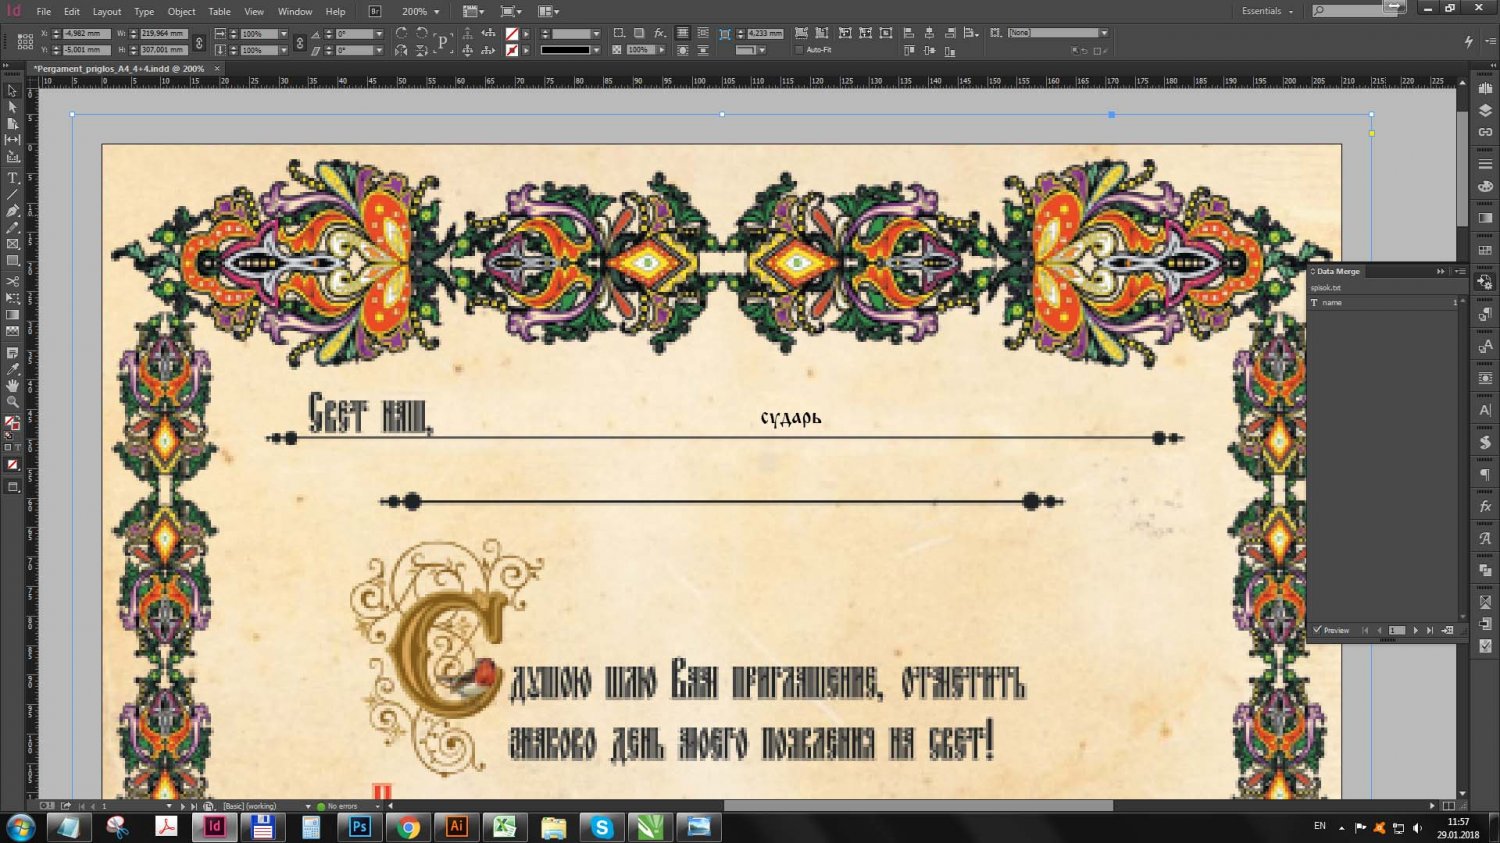Select the Pencil tool

coord(13,227)
